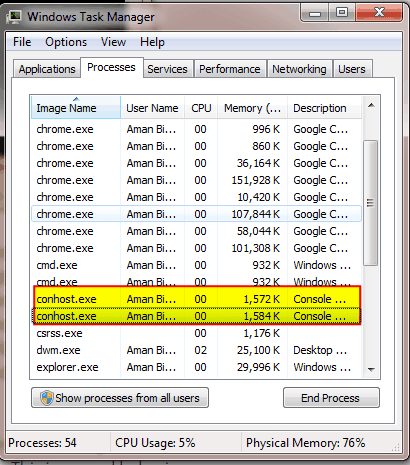Open the Performance tab
The height and width of the screenshot is (465, 410).
pos(230,69)
